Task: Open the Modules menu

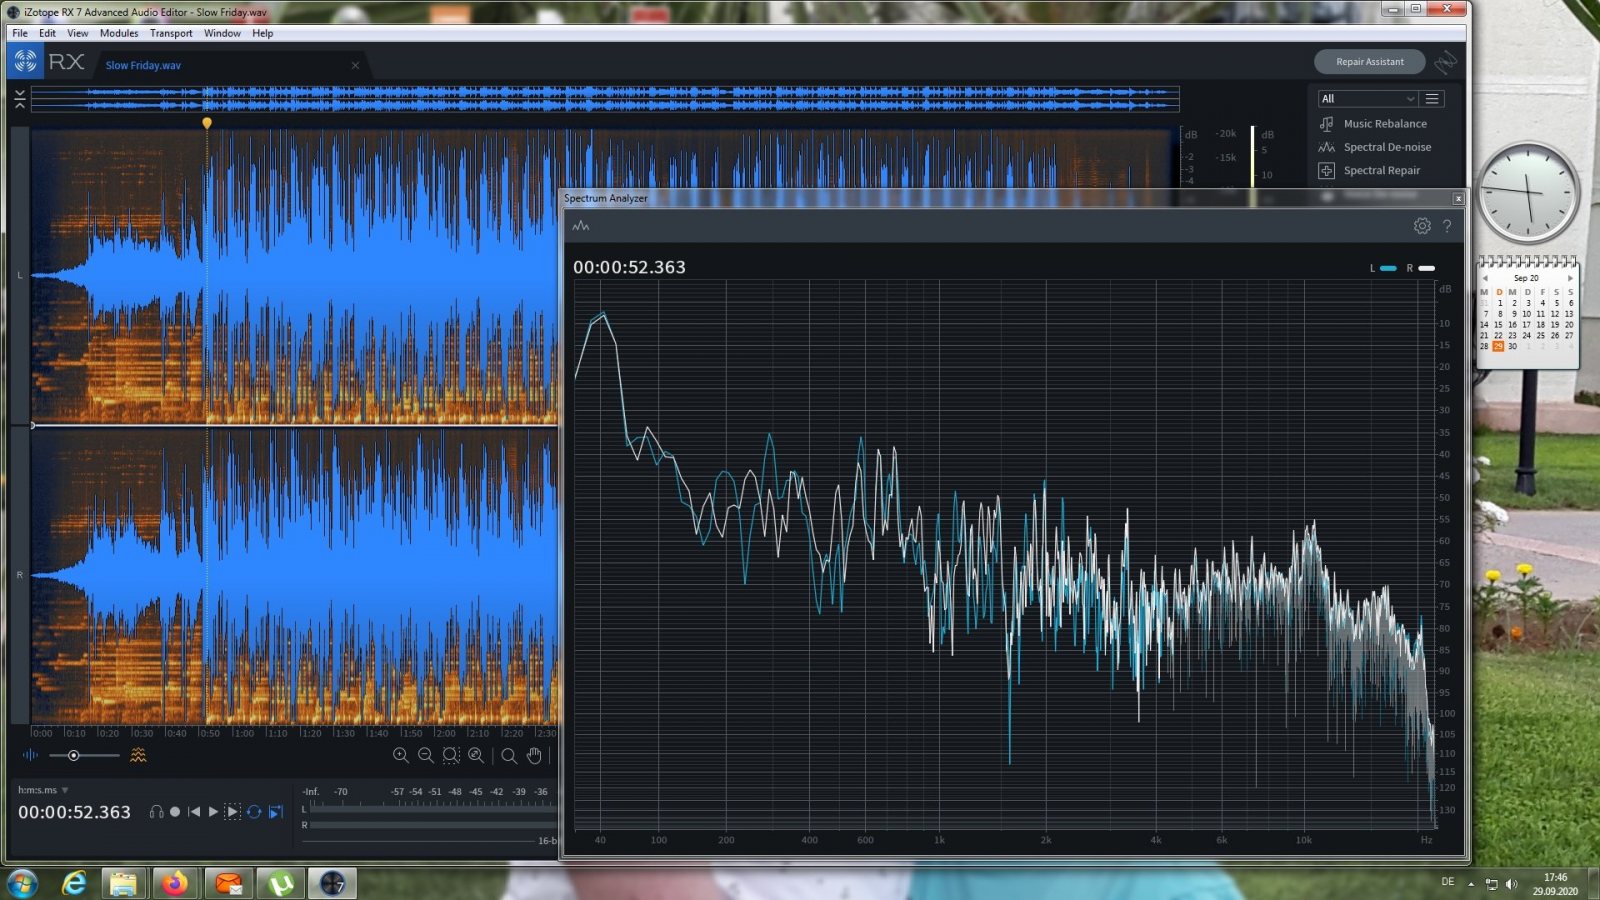Action: coord(119,33)
